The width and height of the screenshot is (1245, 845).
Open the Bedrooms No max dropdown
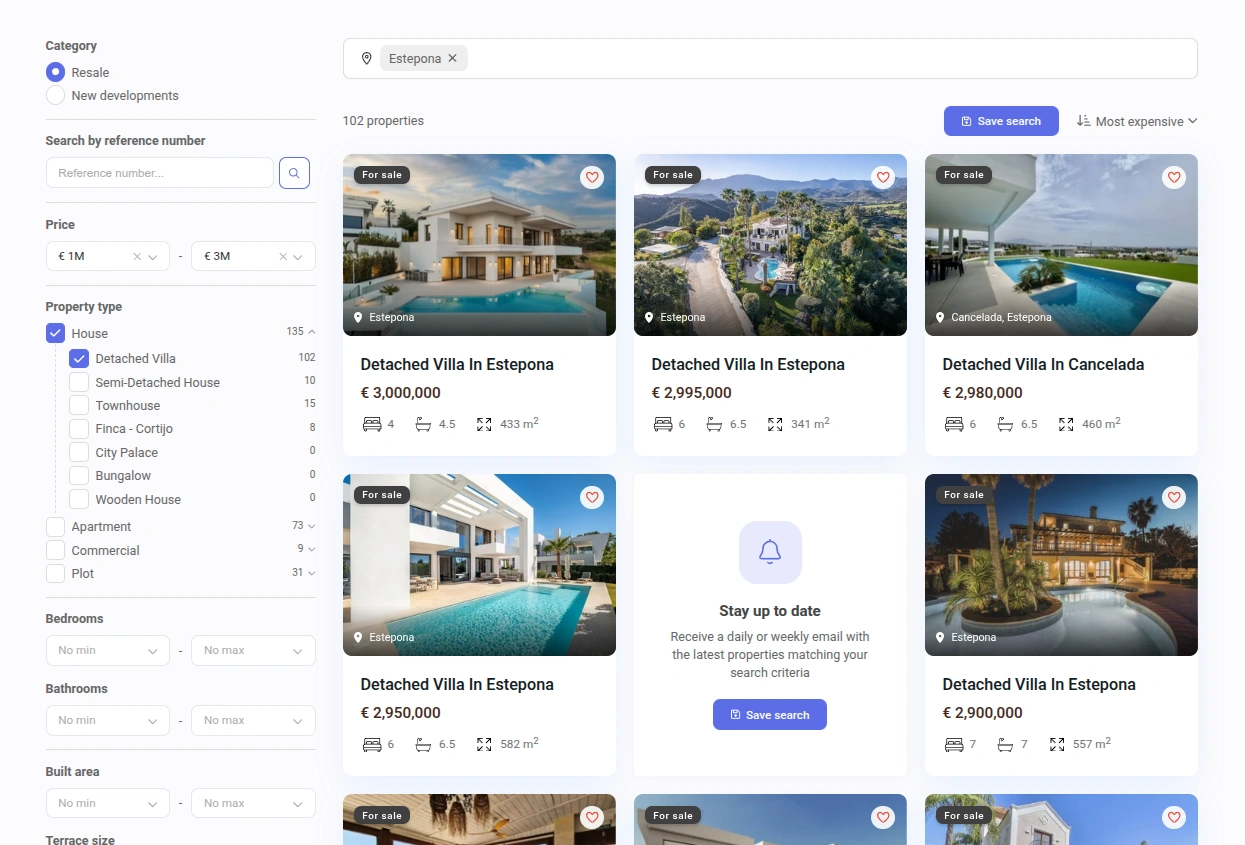(x=253, y=650)
